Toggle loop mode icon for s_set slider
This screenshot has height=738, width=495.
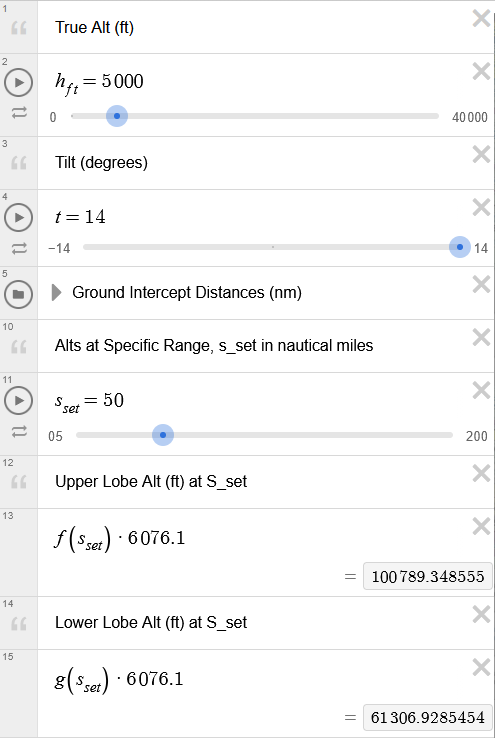(x=19, y=431)
